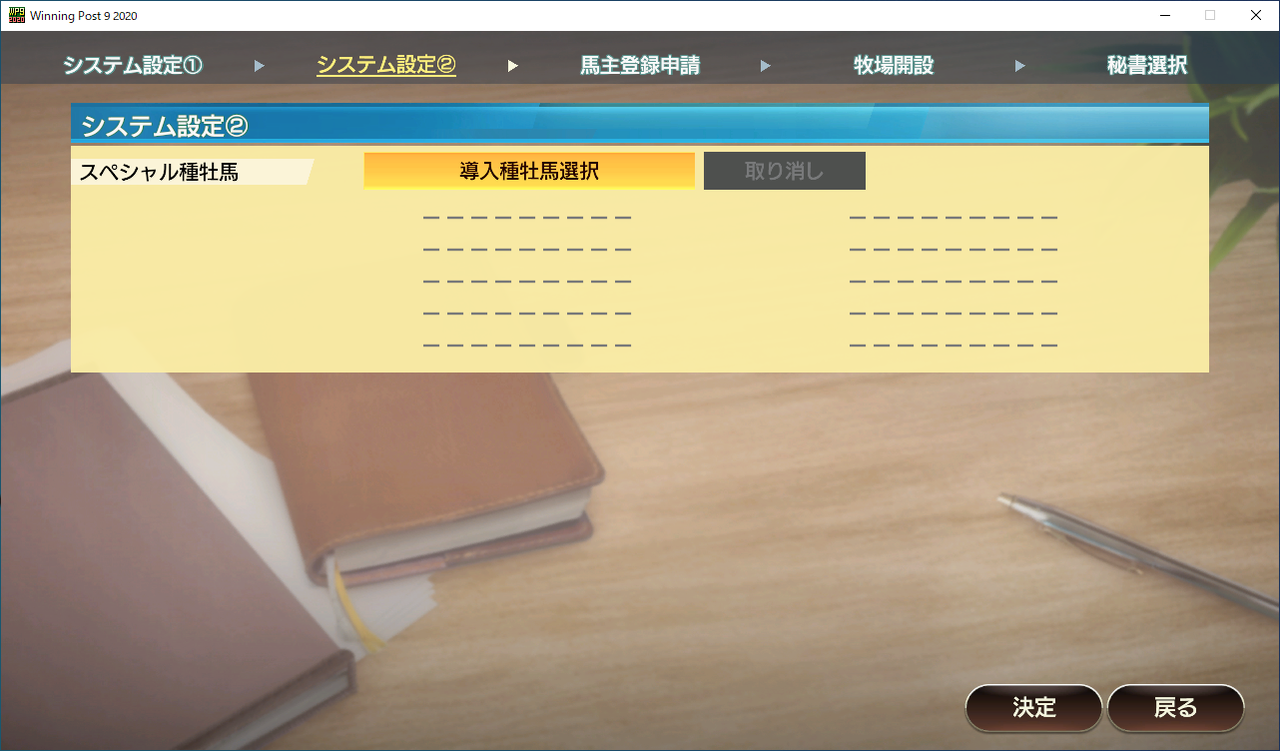
Task: Go back using the 戻る button
Action: [x=1176, y=708]
